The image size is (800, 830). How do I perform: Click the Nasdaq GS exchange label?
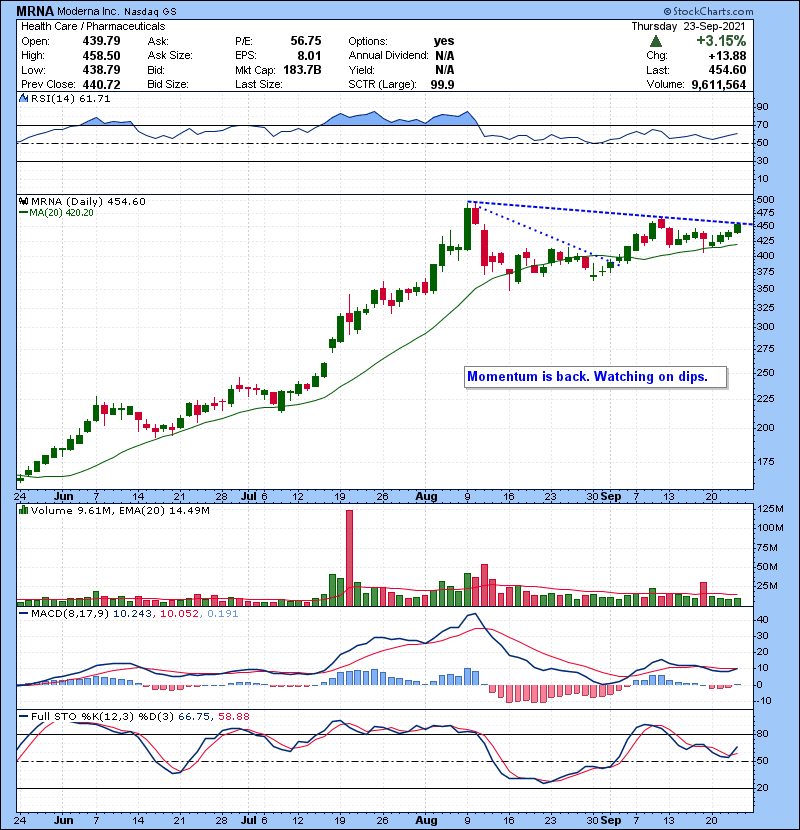150,12
